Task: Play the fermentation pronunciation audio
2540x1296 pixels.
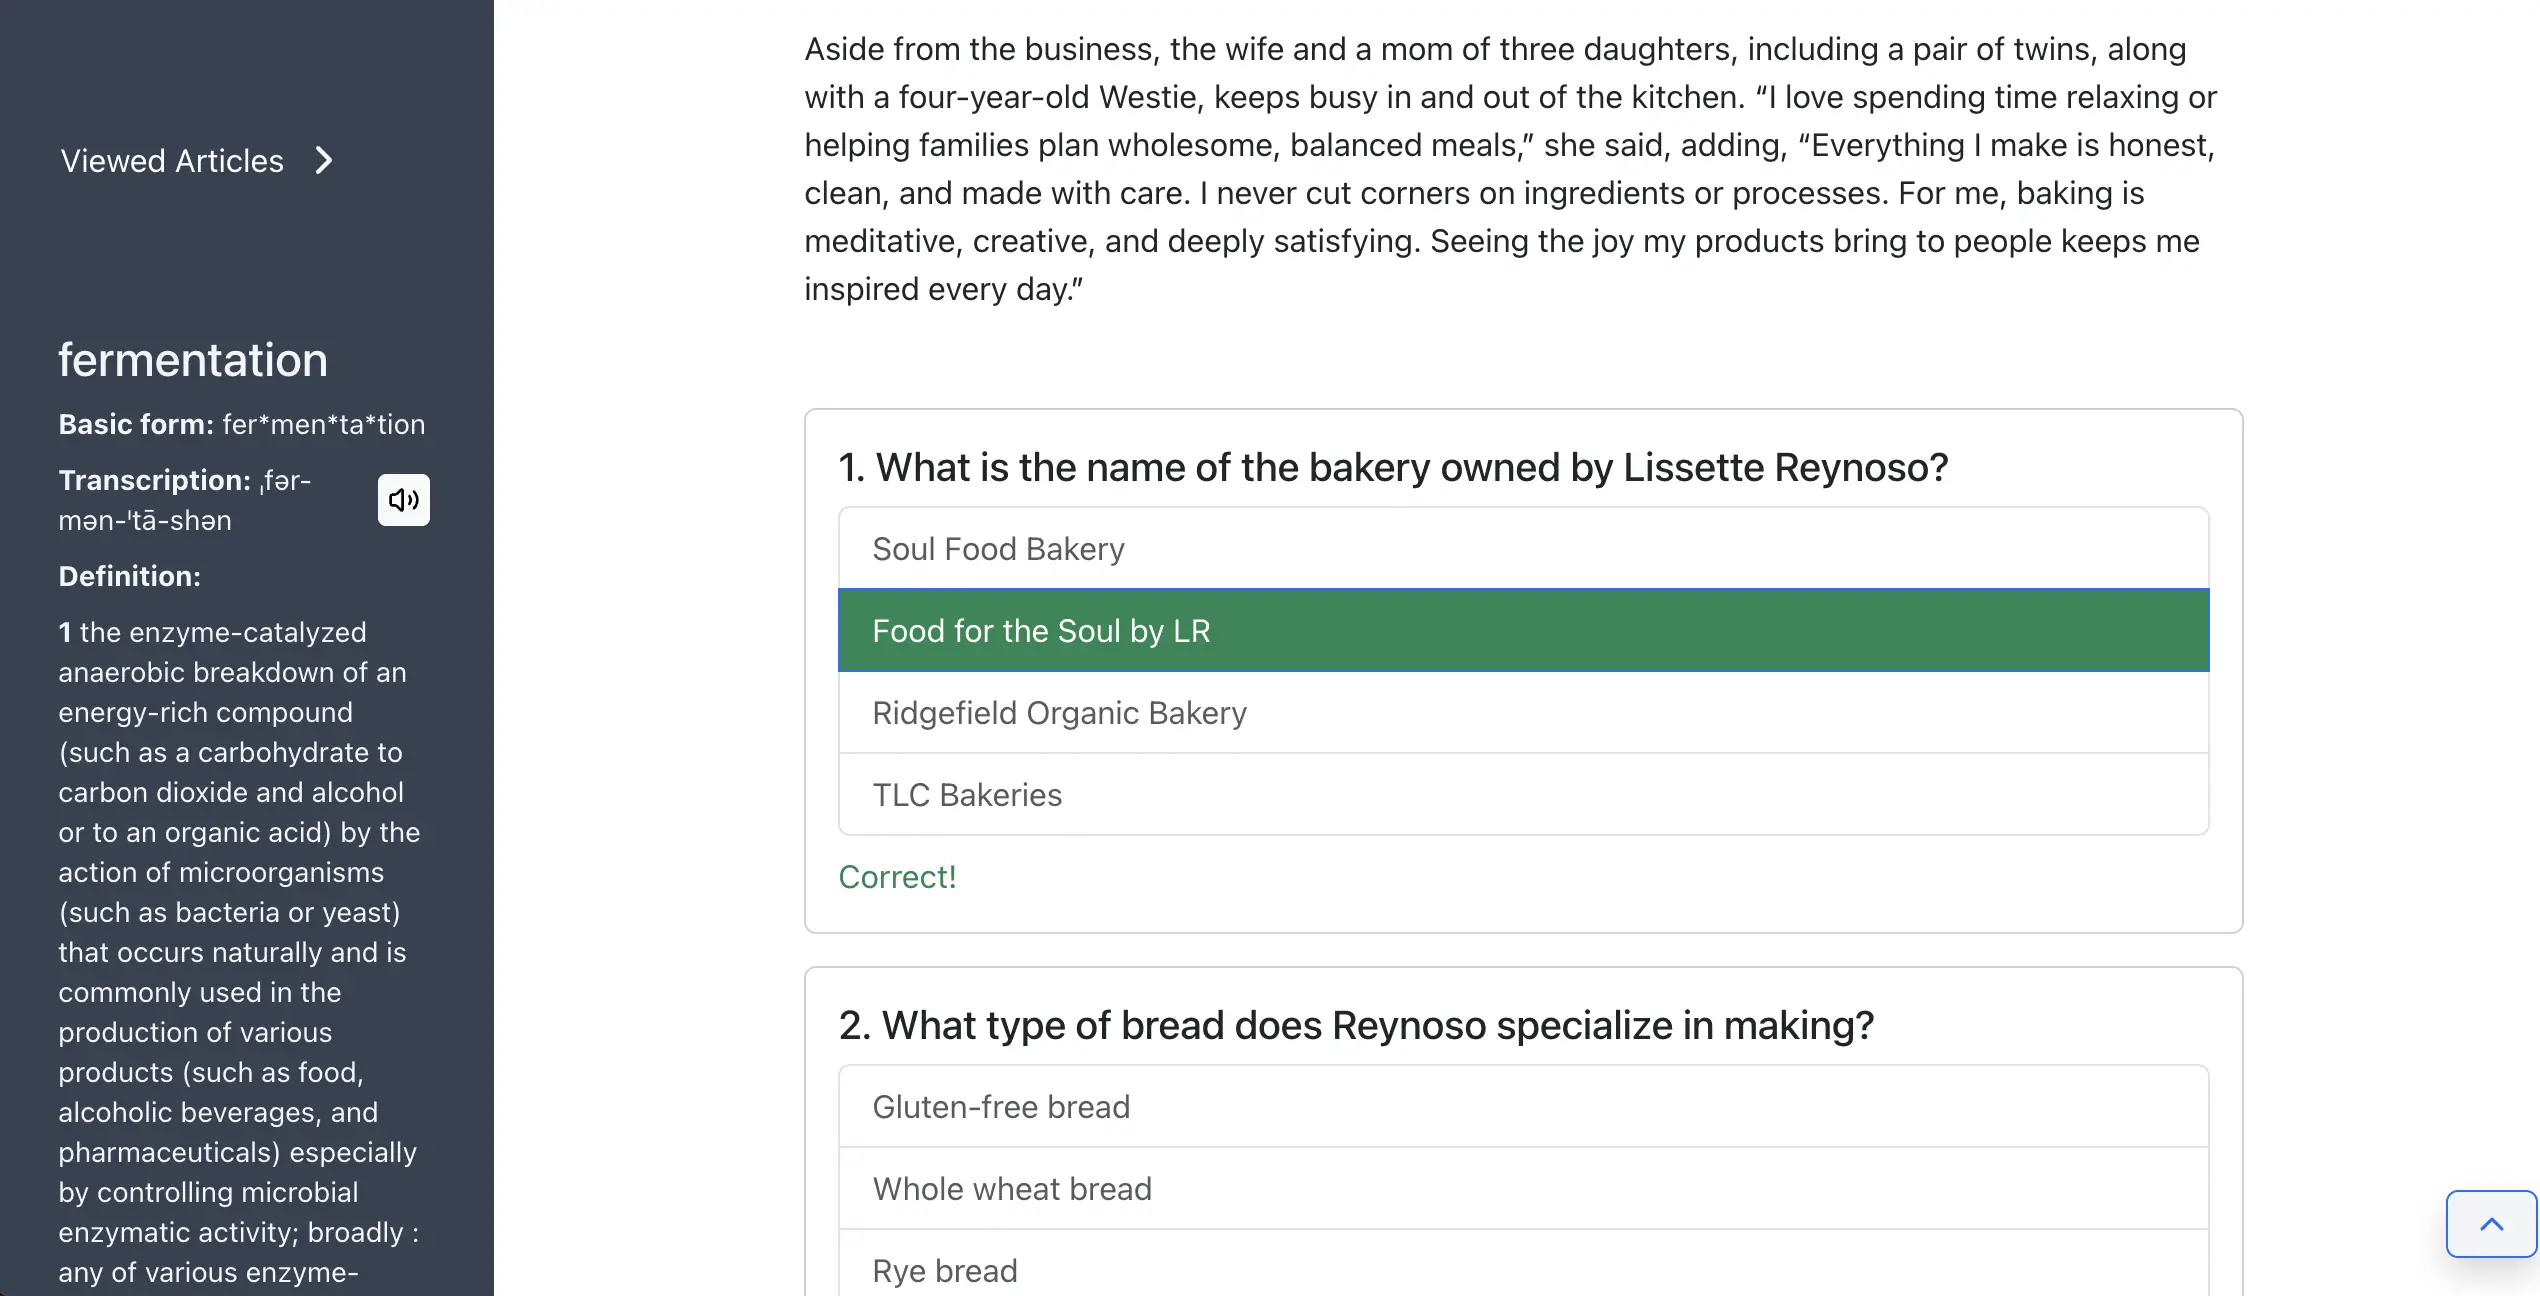Action: click(x=403, y=500)
